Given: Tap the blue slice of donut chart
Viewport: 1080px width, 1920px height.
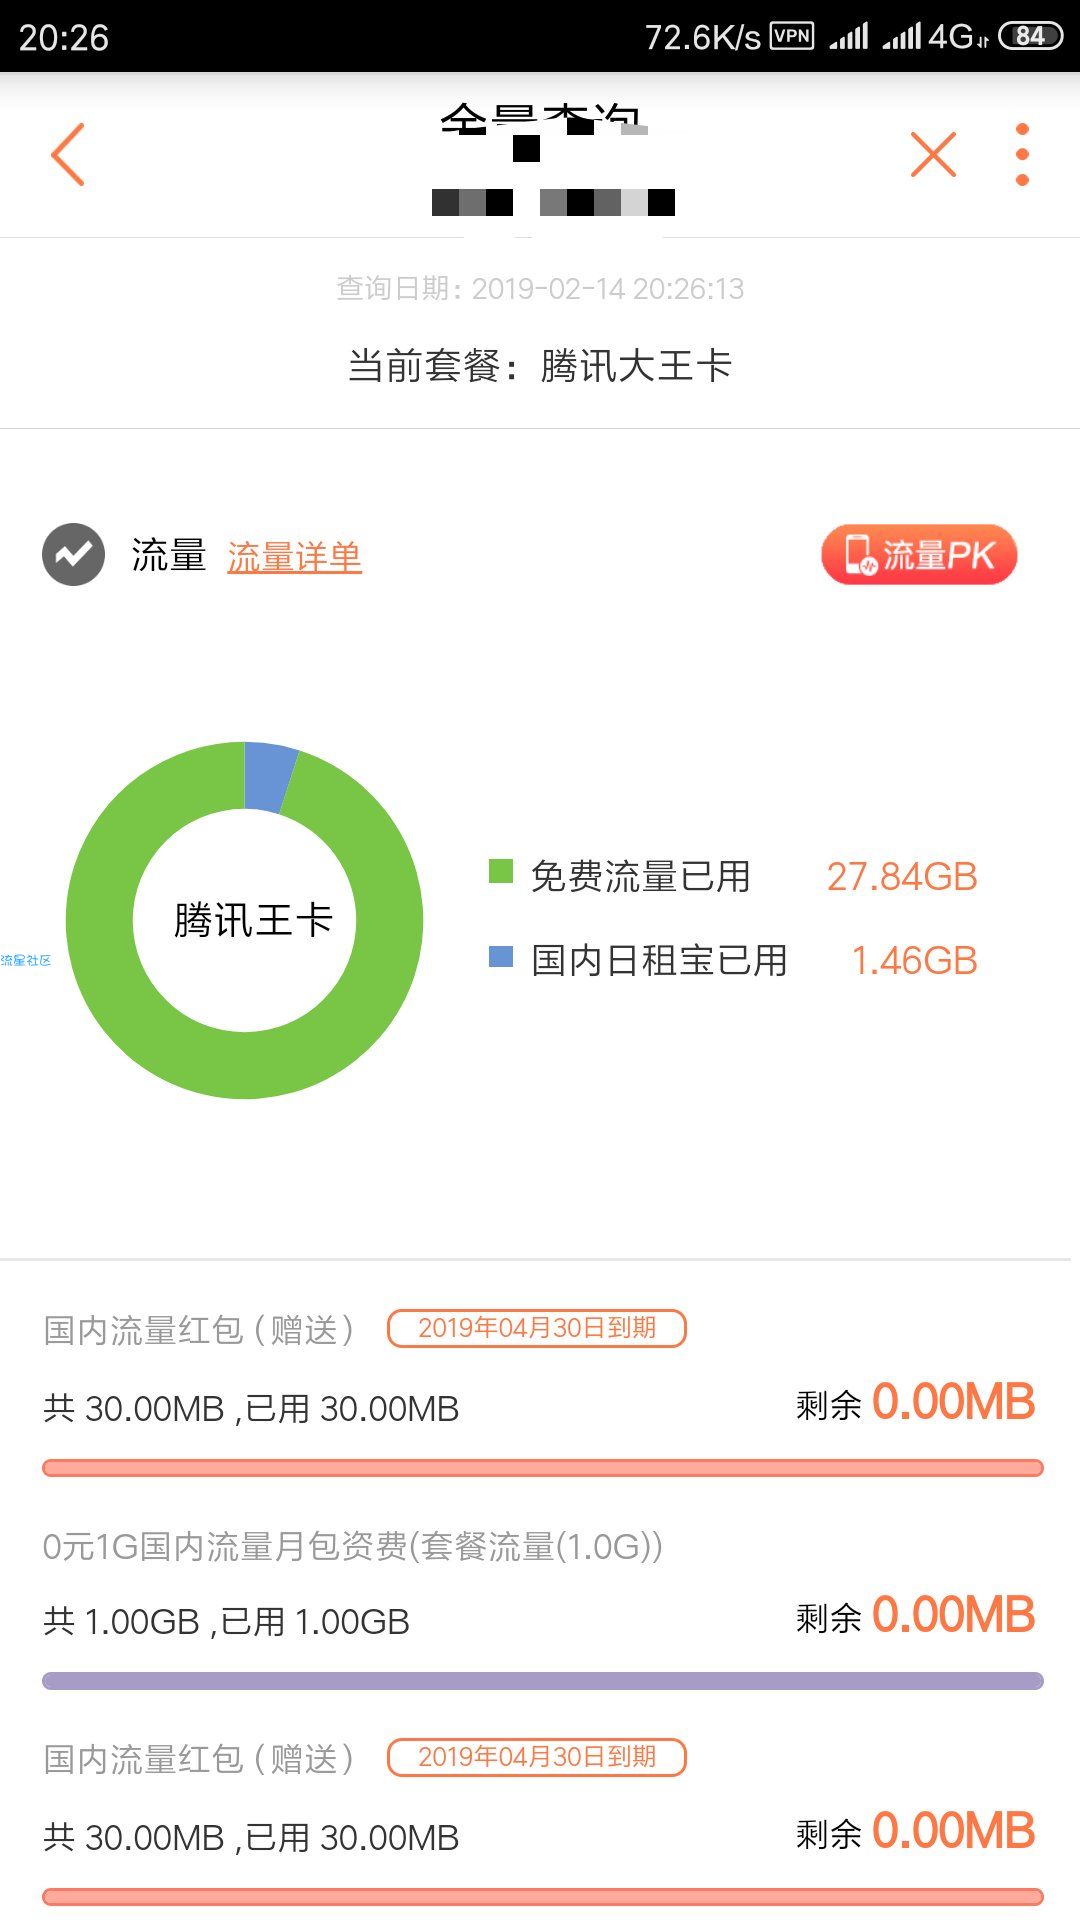Looking at the screenshot, I should click(x=270, y=776).
